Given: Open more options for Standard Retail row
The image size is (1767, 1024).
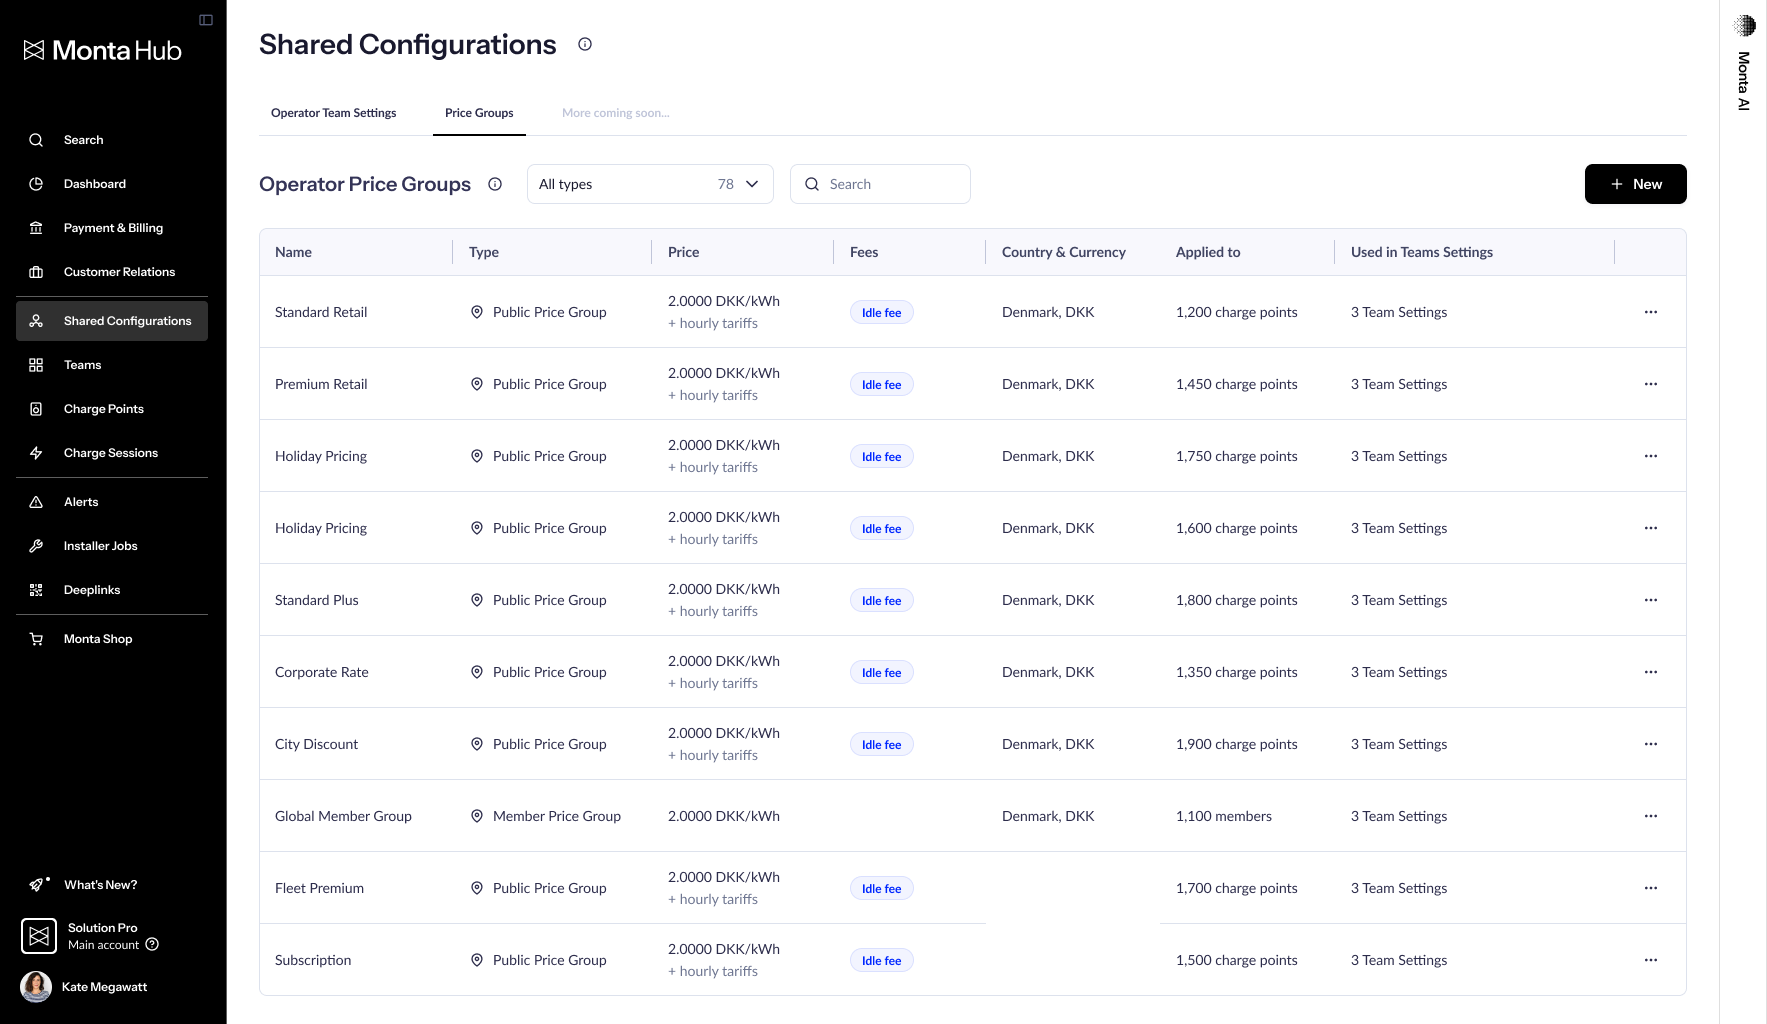Looking at the screenshot, I should [x=1651, y=312].
